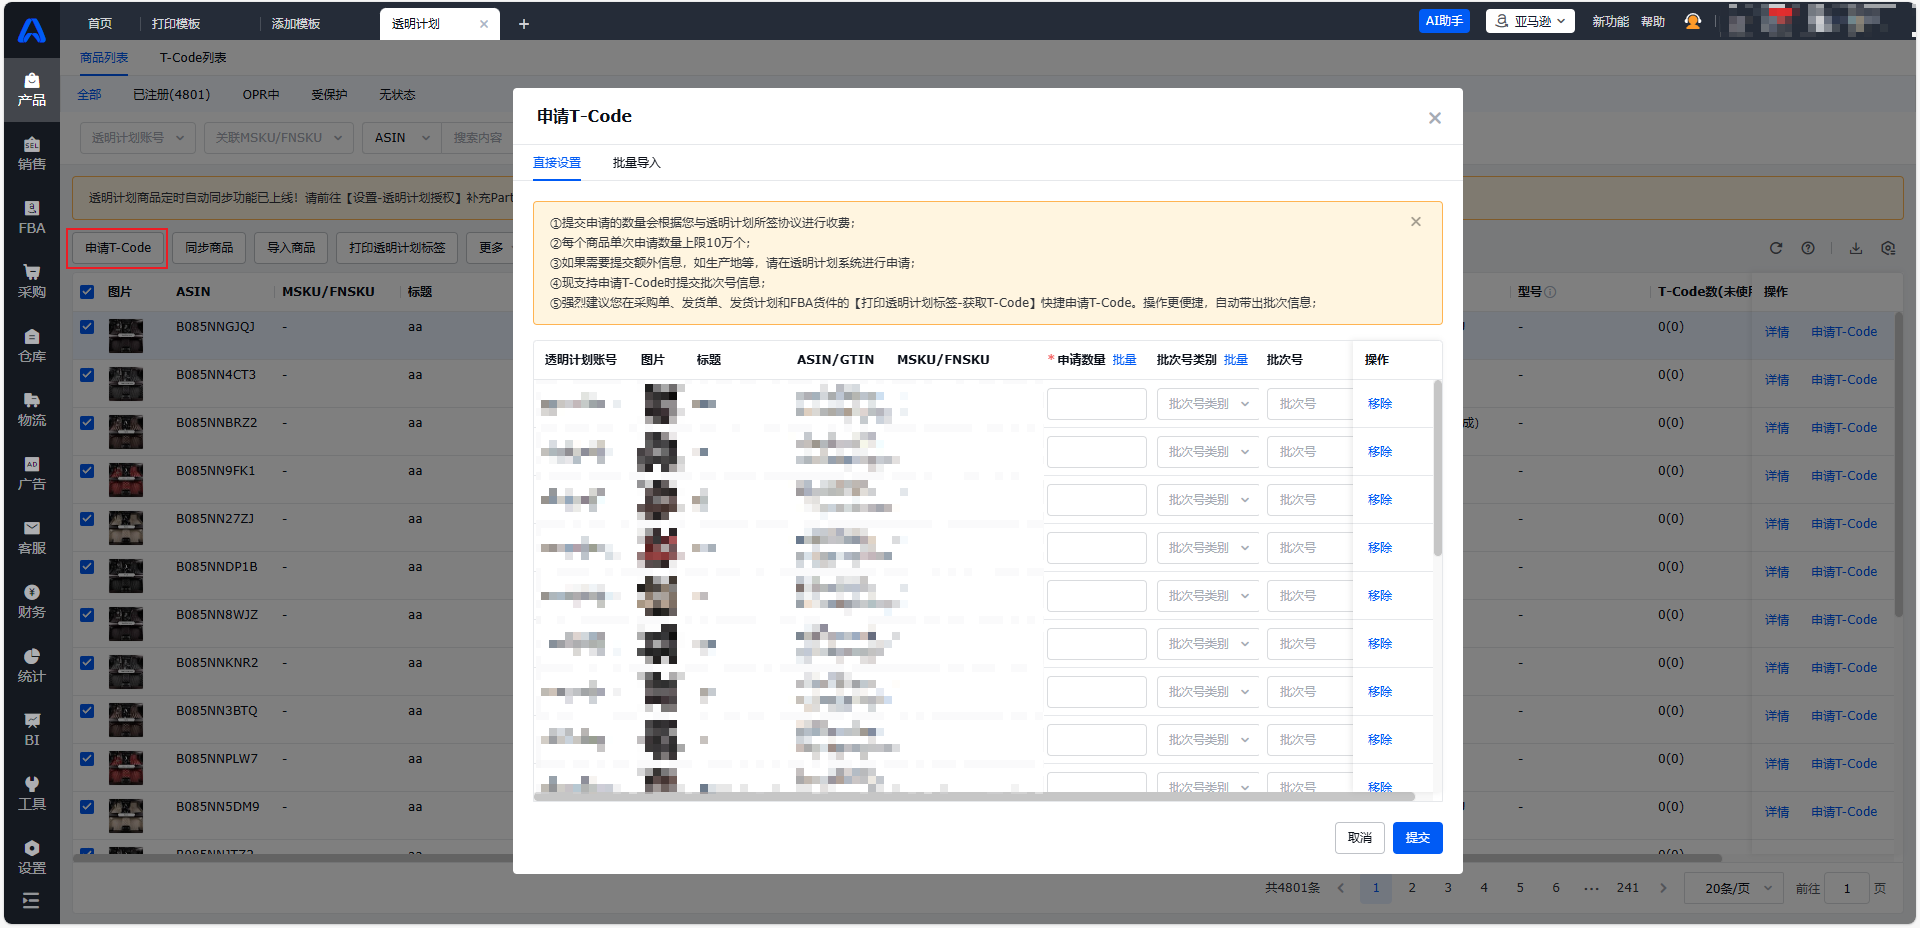Image resolution: width=1920 pixels, height=928 pixels.
Task: Switch to the T-Code列表 tab
Action: pos(193,58)
